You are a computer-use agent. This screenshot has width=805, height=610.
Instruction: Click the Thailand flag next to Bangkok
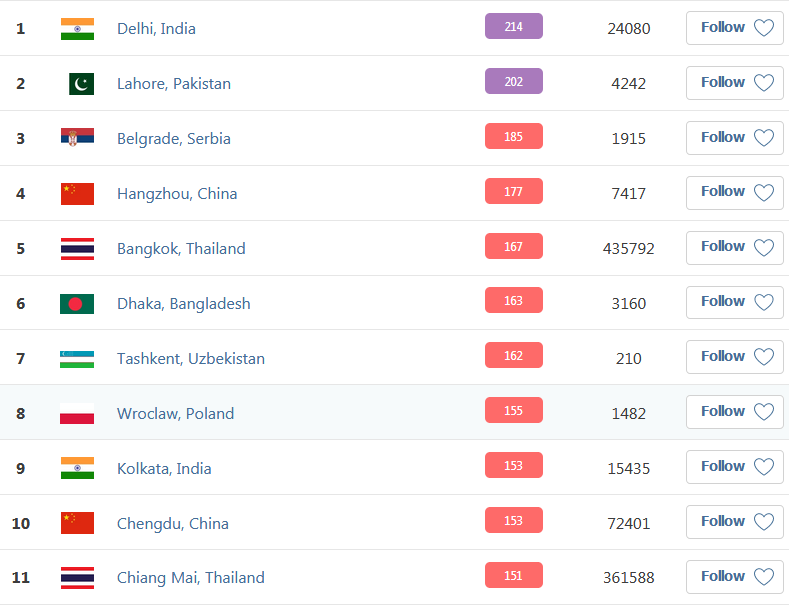[x=77, y=249]
